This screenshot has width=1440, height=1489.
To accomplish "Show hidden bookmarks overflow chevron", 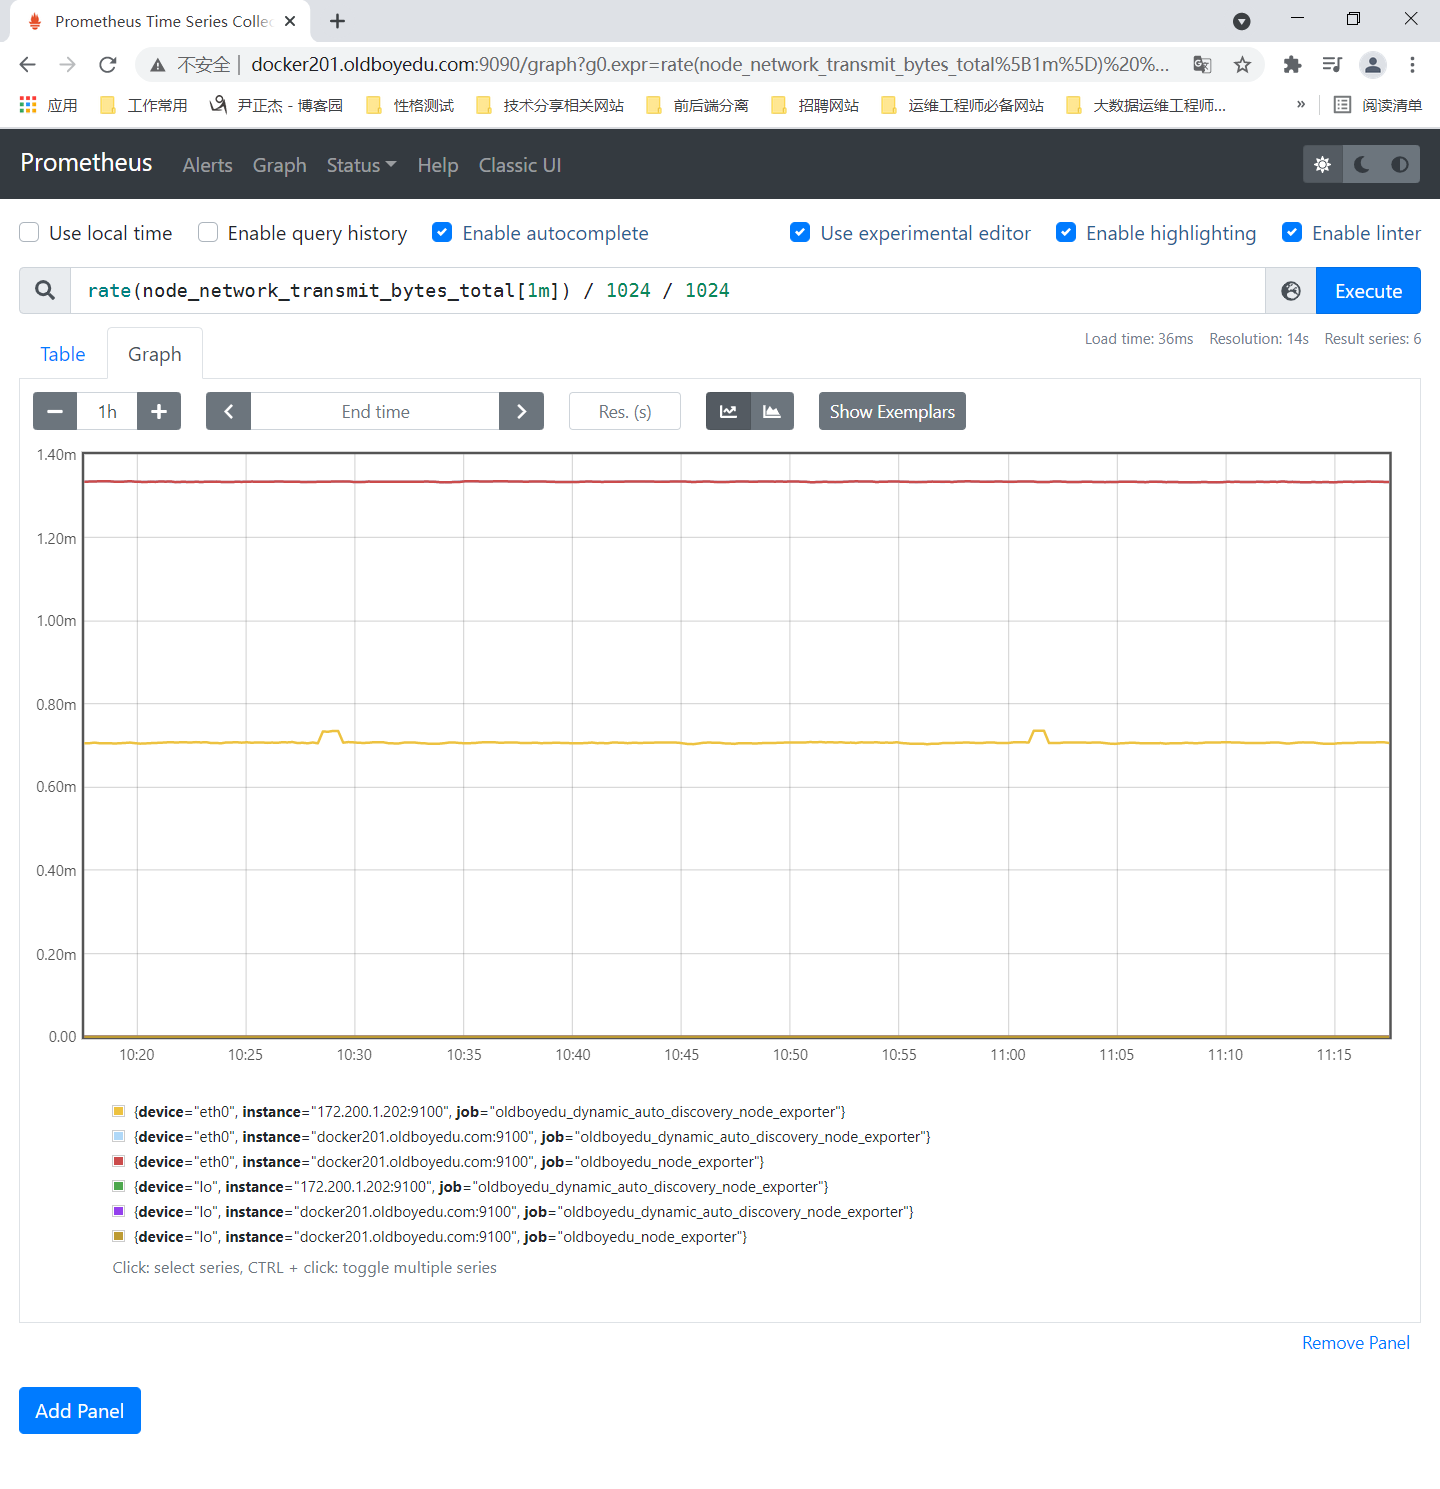I will click(x=1301, y=104).
